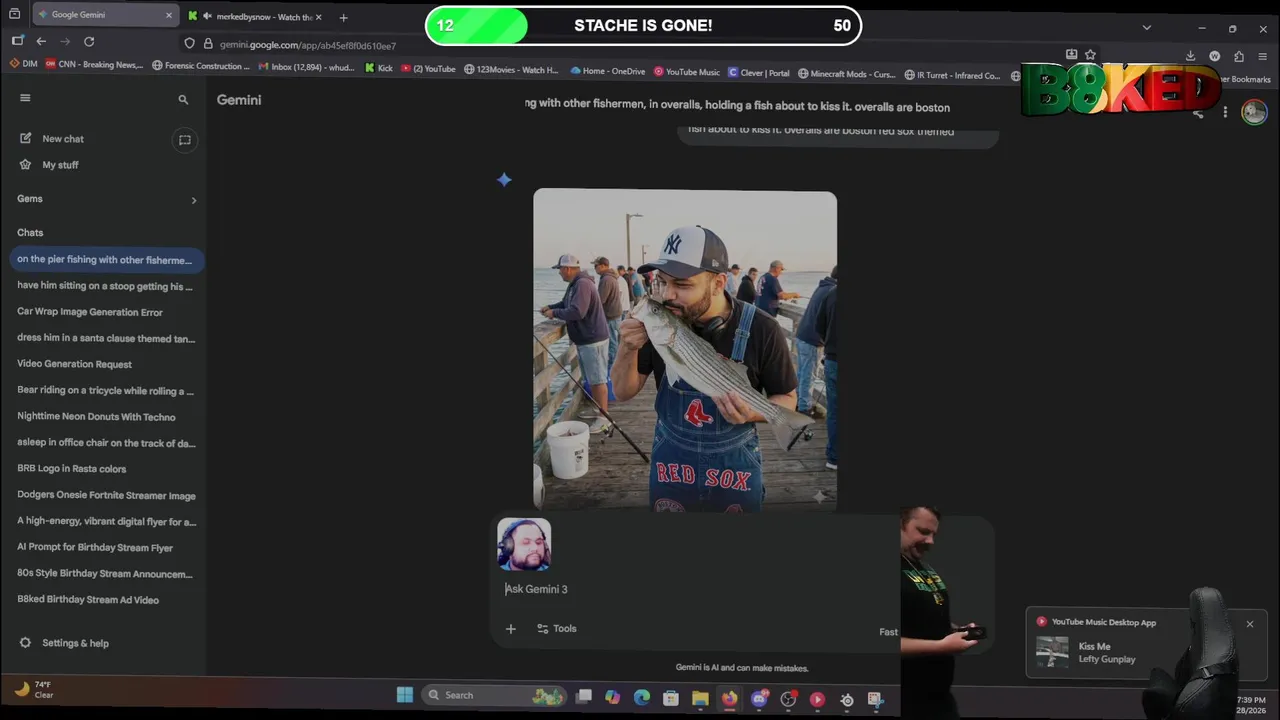Go back with the browser back arrow
The image size is (1280, 720).
(x=41, y=41)
